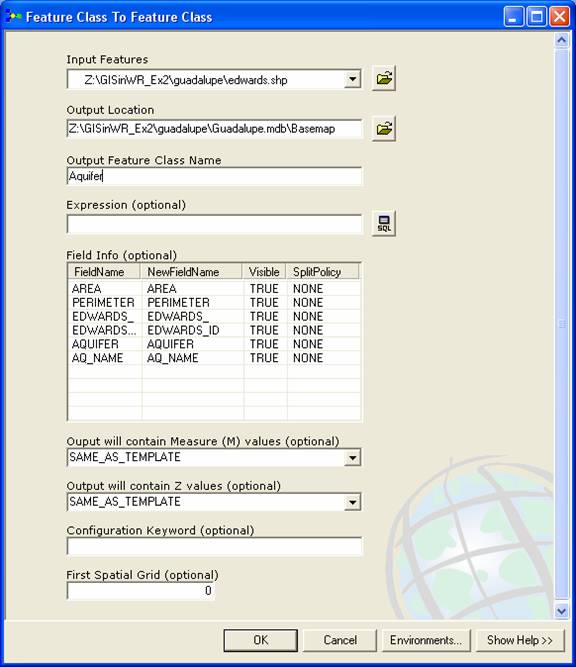Viewport: 576px width, 667px height.
Task: Toggle Visible TRUE for PERIMETER row
Action: 264,302
